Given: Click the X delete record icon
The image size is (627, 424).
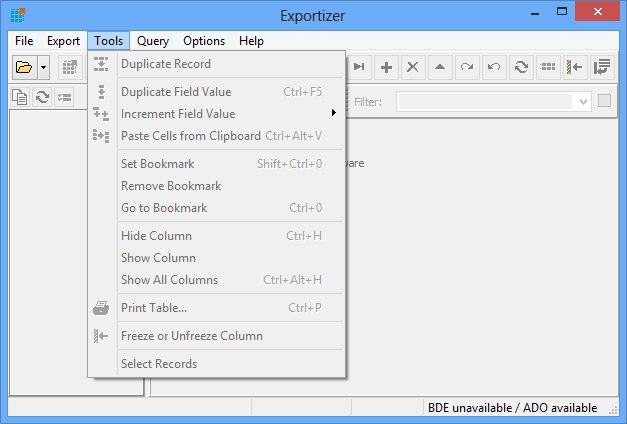Looking at the screenshot, I should 413,67.
